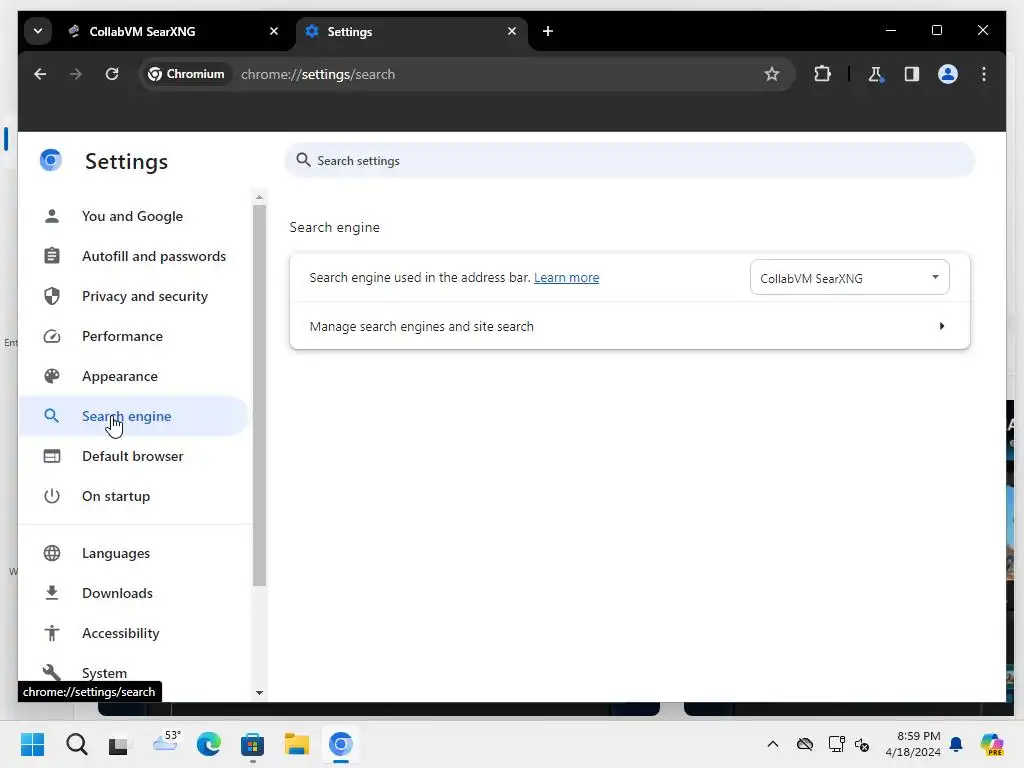This screenshot has width=1024, height=768.
Task: Open the profile avatar menu
Action: point(948,74)
